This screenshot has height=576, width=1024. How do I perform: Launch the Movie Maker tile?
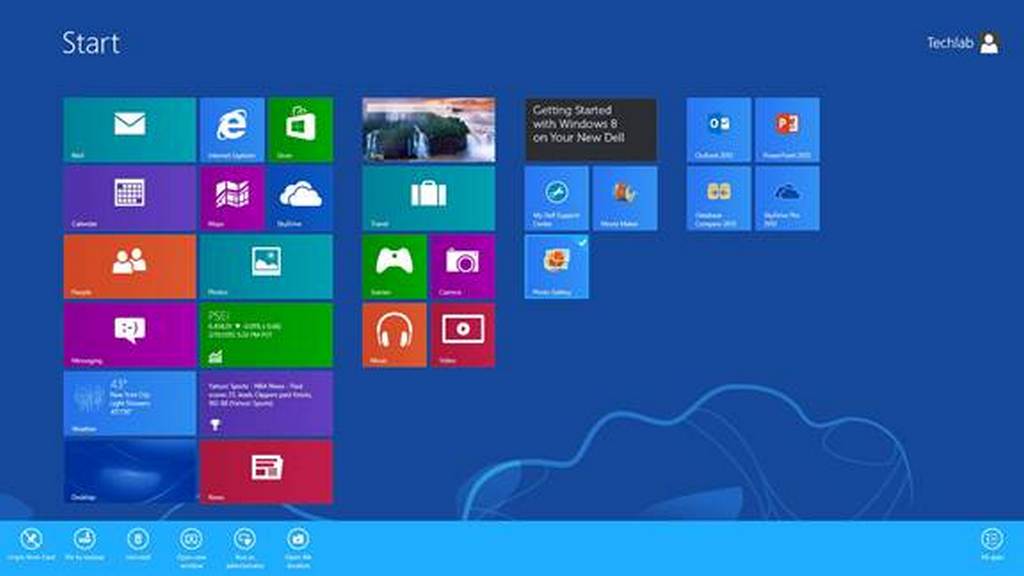(625, 198)
